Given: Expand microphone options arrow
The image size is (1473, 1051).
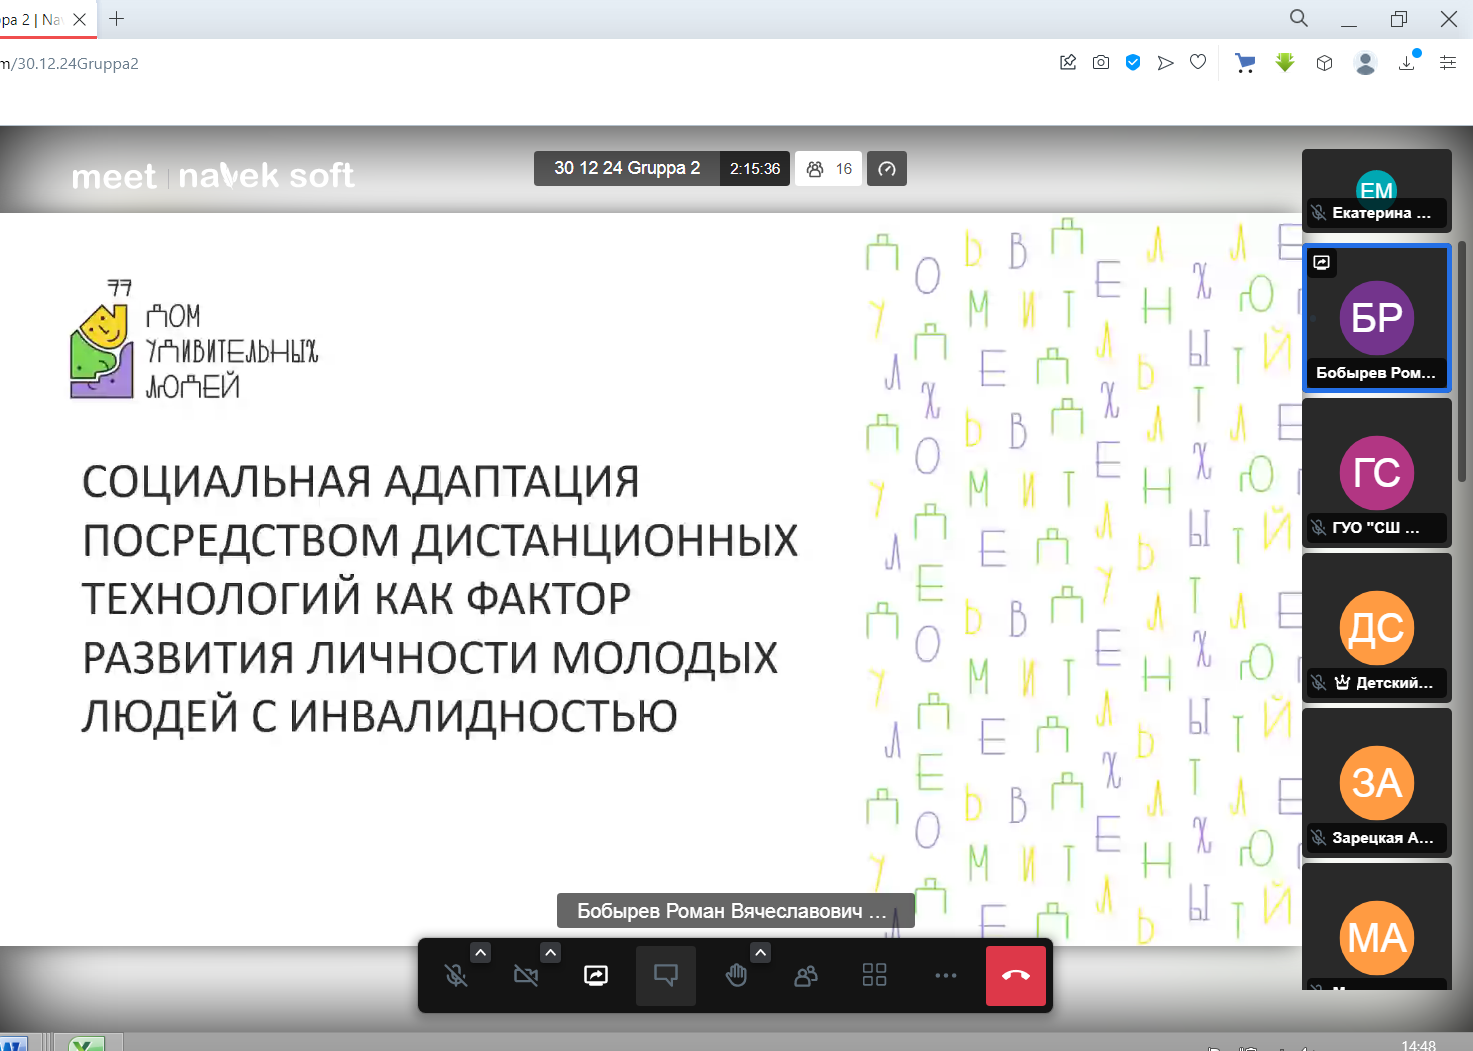Looking at the screenshot, I should tap(481, 953).
